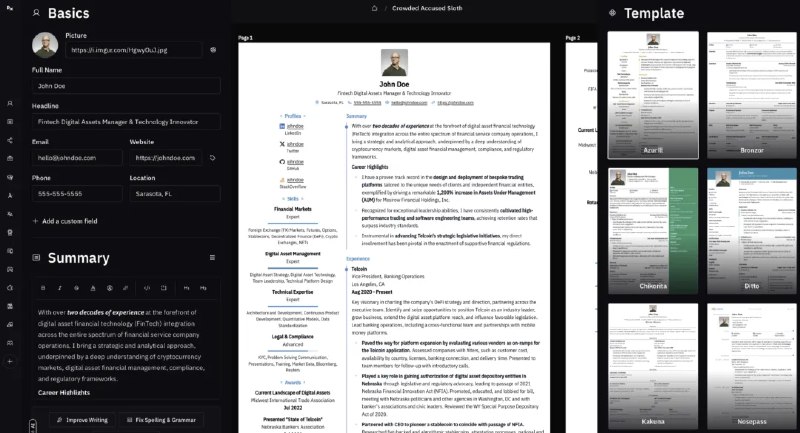
Task: Click the Improve Writing button
Action: [x=83, y=420]
